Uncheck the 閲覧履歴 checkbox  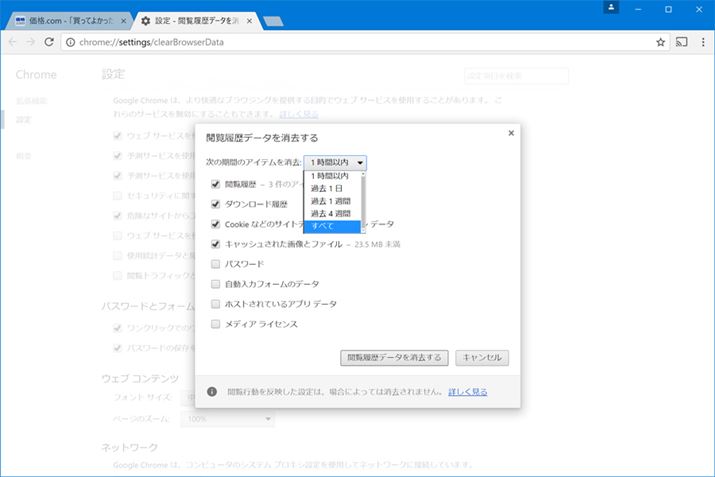(216, 184)
